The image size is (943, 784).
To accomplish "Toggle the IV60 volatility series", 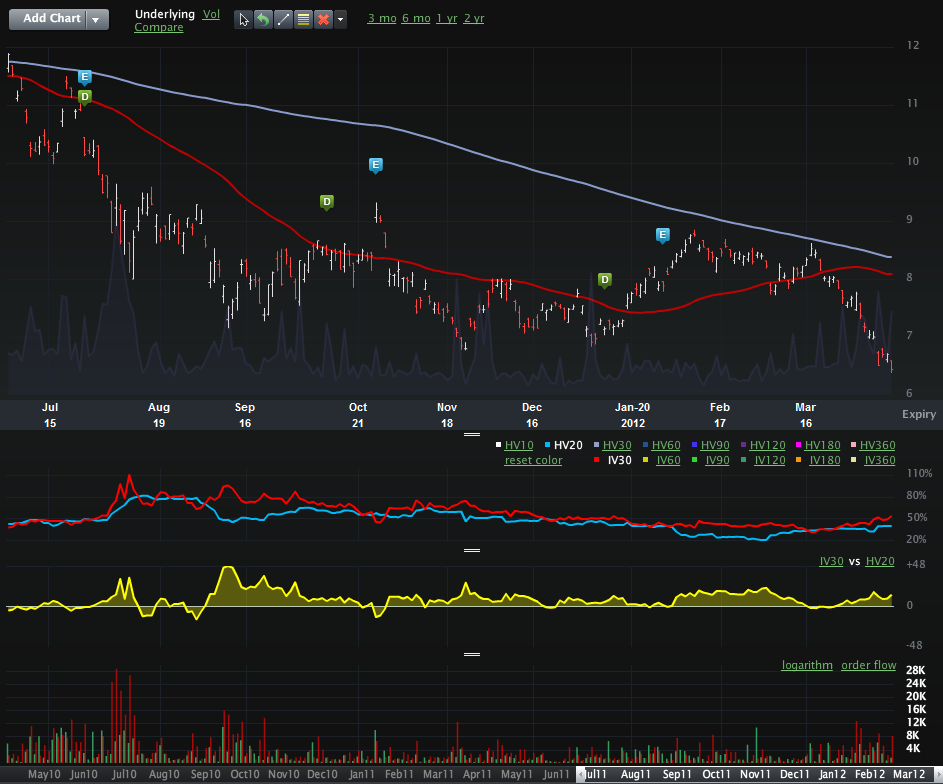I will 668,460.
